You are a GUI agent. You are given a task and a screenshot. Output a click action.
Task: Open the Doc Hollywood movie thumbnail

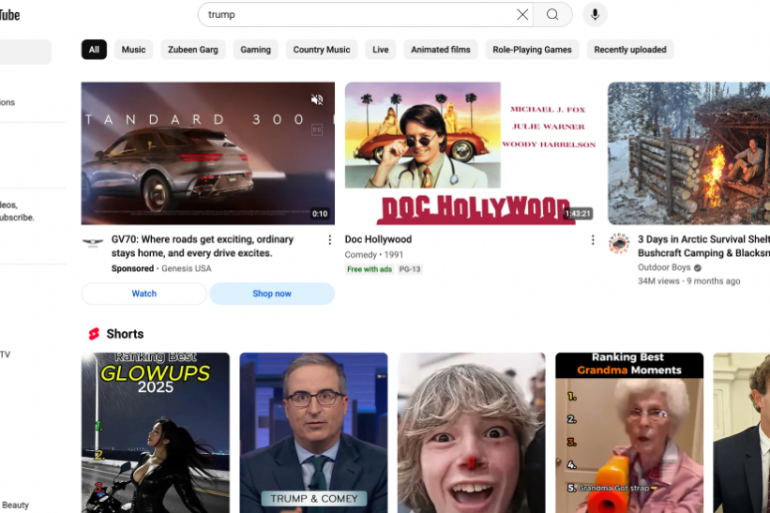pyautogui.click(x=471, y=153)
